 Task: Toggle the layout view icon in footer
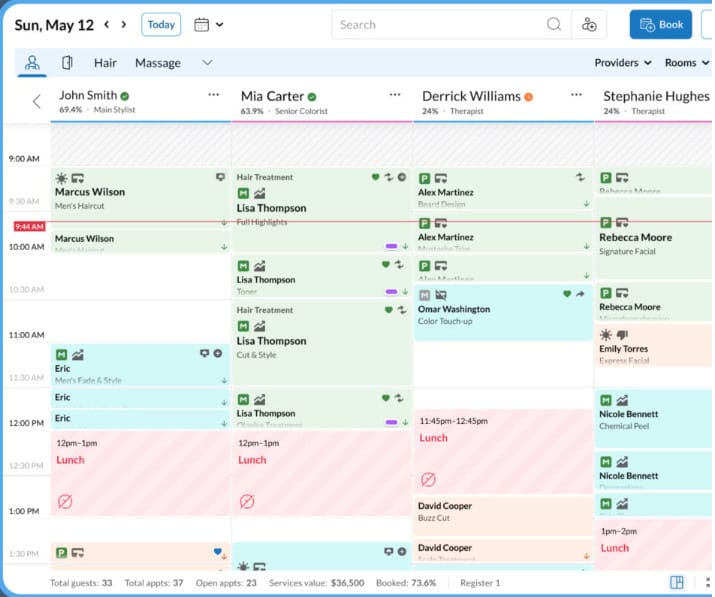tap(677, 582)
